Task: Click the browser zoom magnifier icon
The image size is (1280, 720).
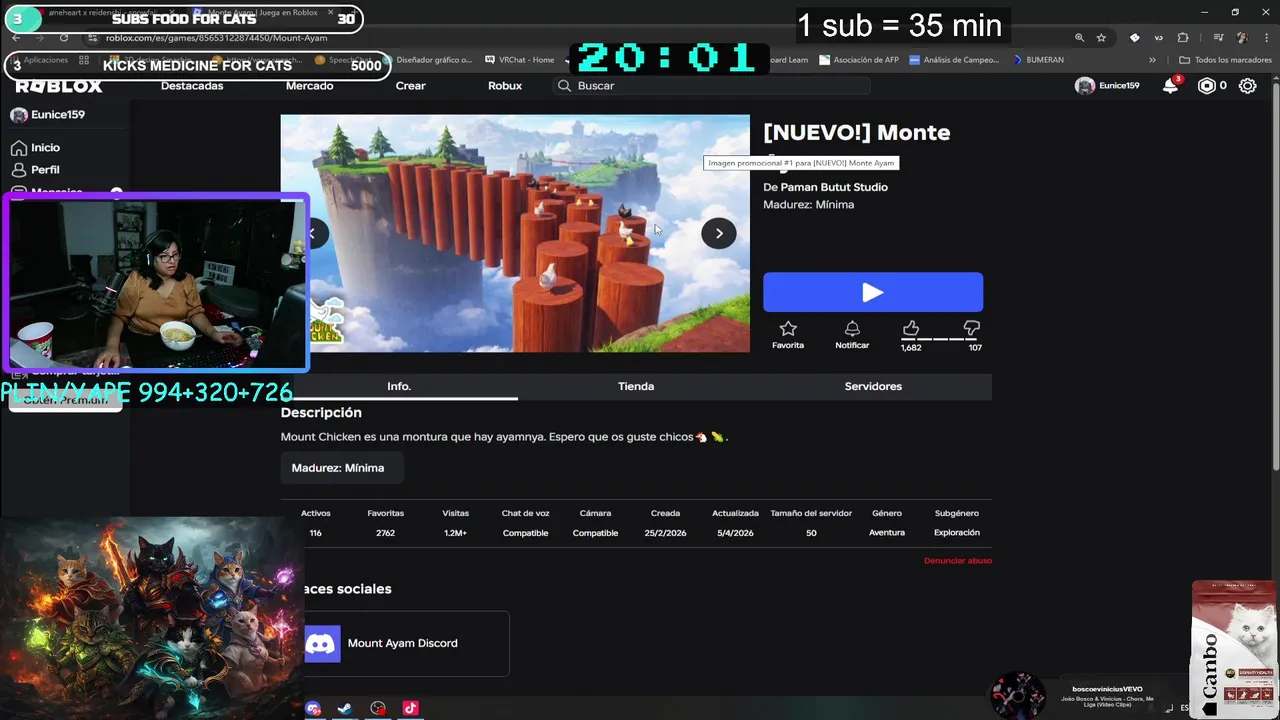Action: pyautogui.click(x=1079, y=38)
